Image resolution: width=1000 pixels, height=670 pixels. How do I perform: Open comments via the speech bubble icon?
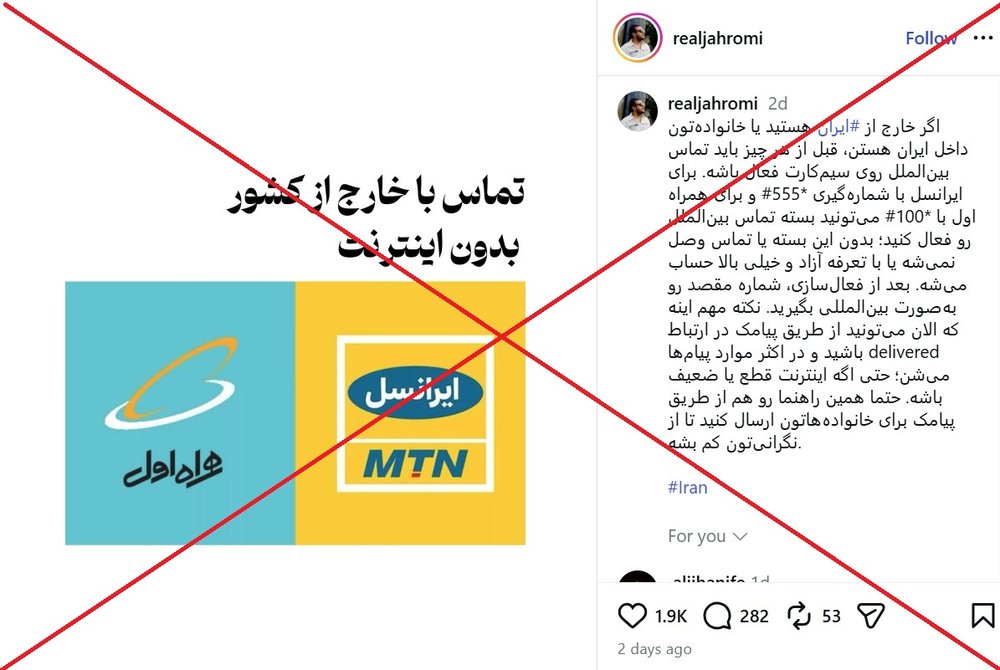[717, 616]
